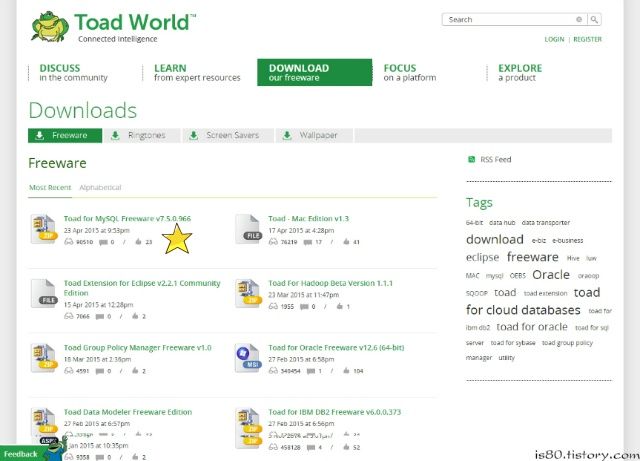Click the Toad World frog logo

[50, 27]
